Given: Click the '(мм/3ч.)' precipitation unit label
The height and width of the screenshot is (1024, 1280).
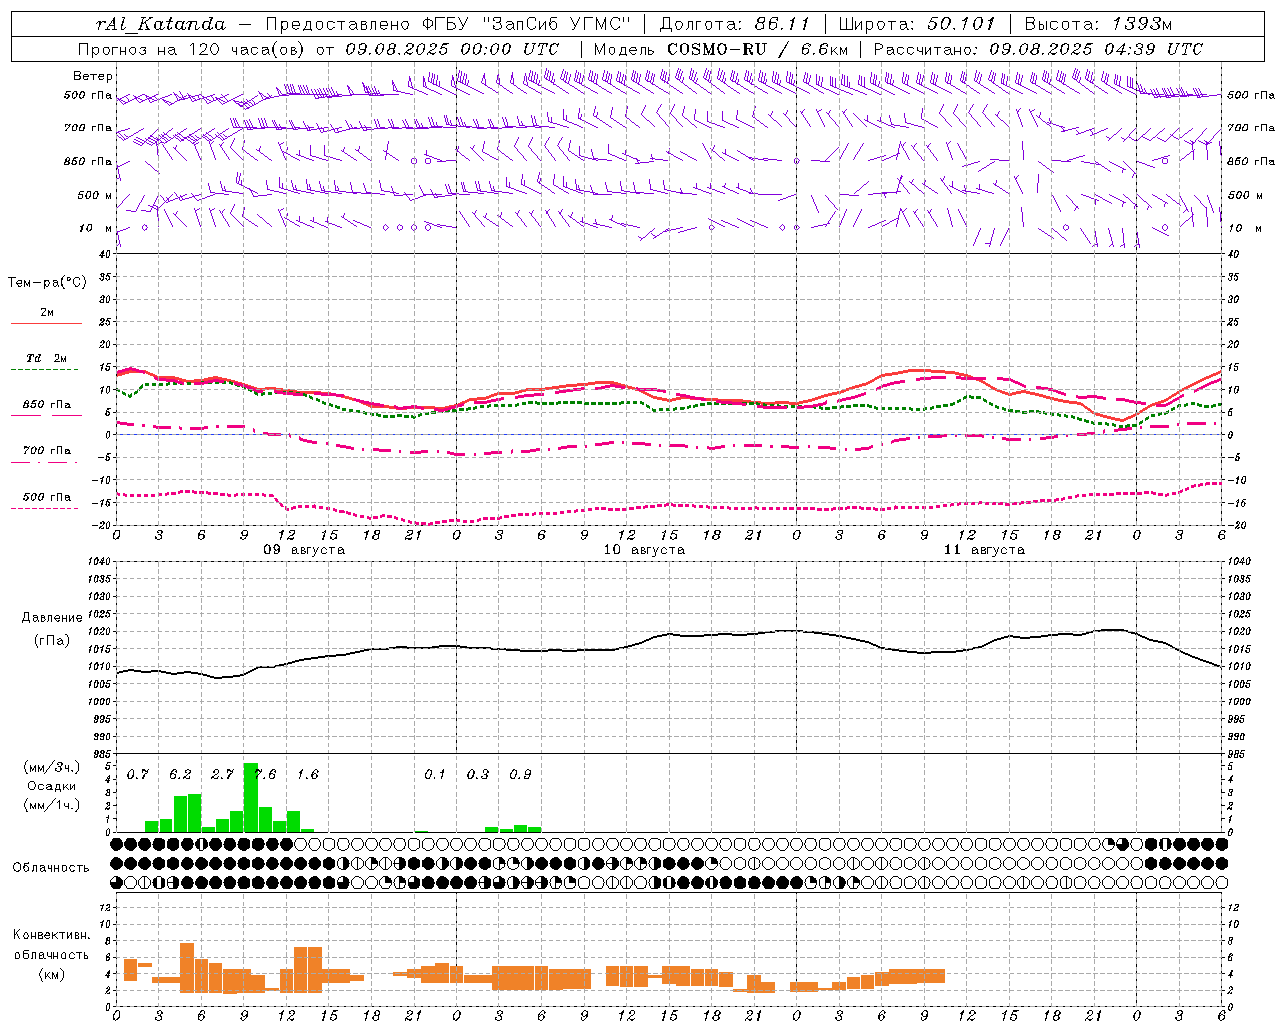Looking at the screenshot, I should pyautogui.click(x=51, y=767).
